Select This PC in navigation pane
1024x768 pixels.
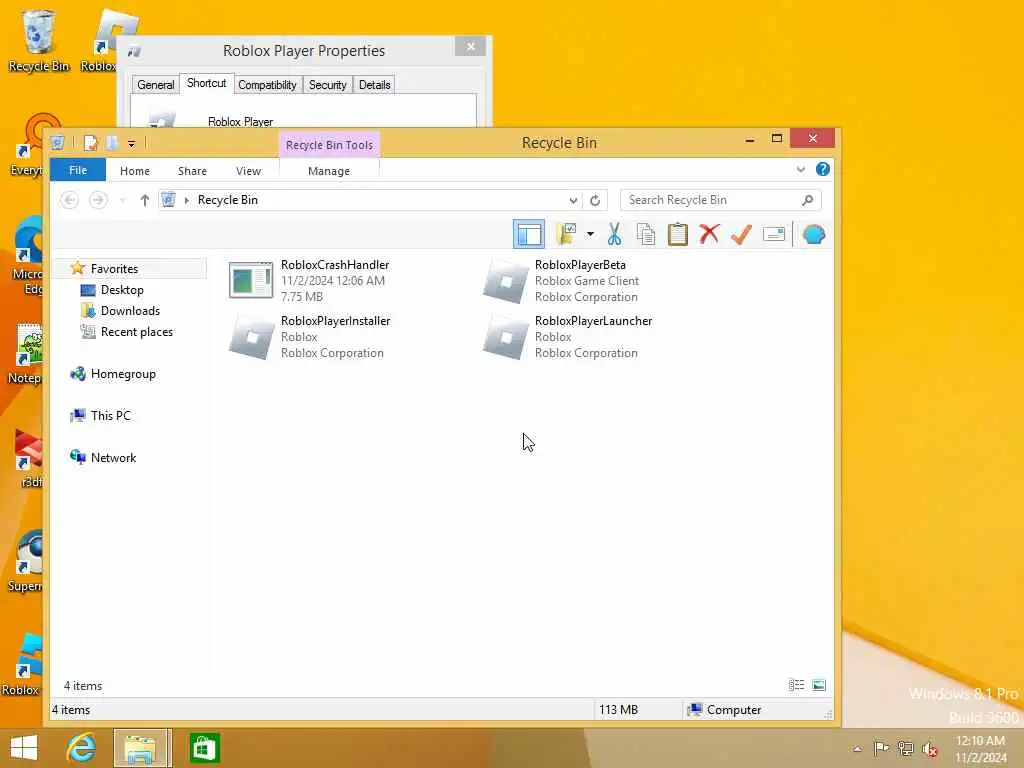click(110, 415)
